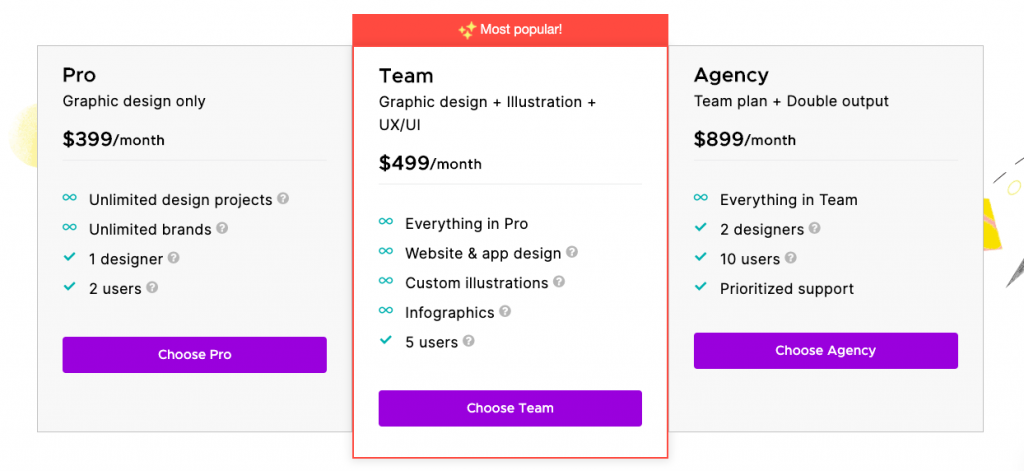This screenshot has height=471, width=1024.
Task: Open help tooltip next to Unlimited brands
Action: 222,228
